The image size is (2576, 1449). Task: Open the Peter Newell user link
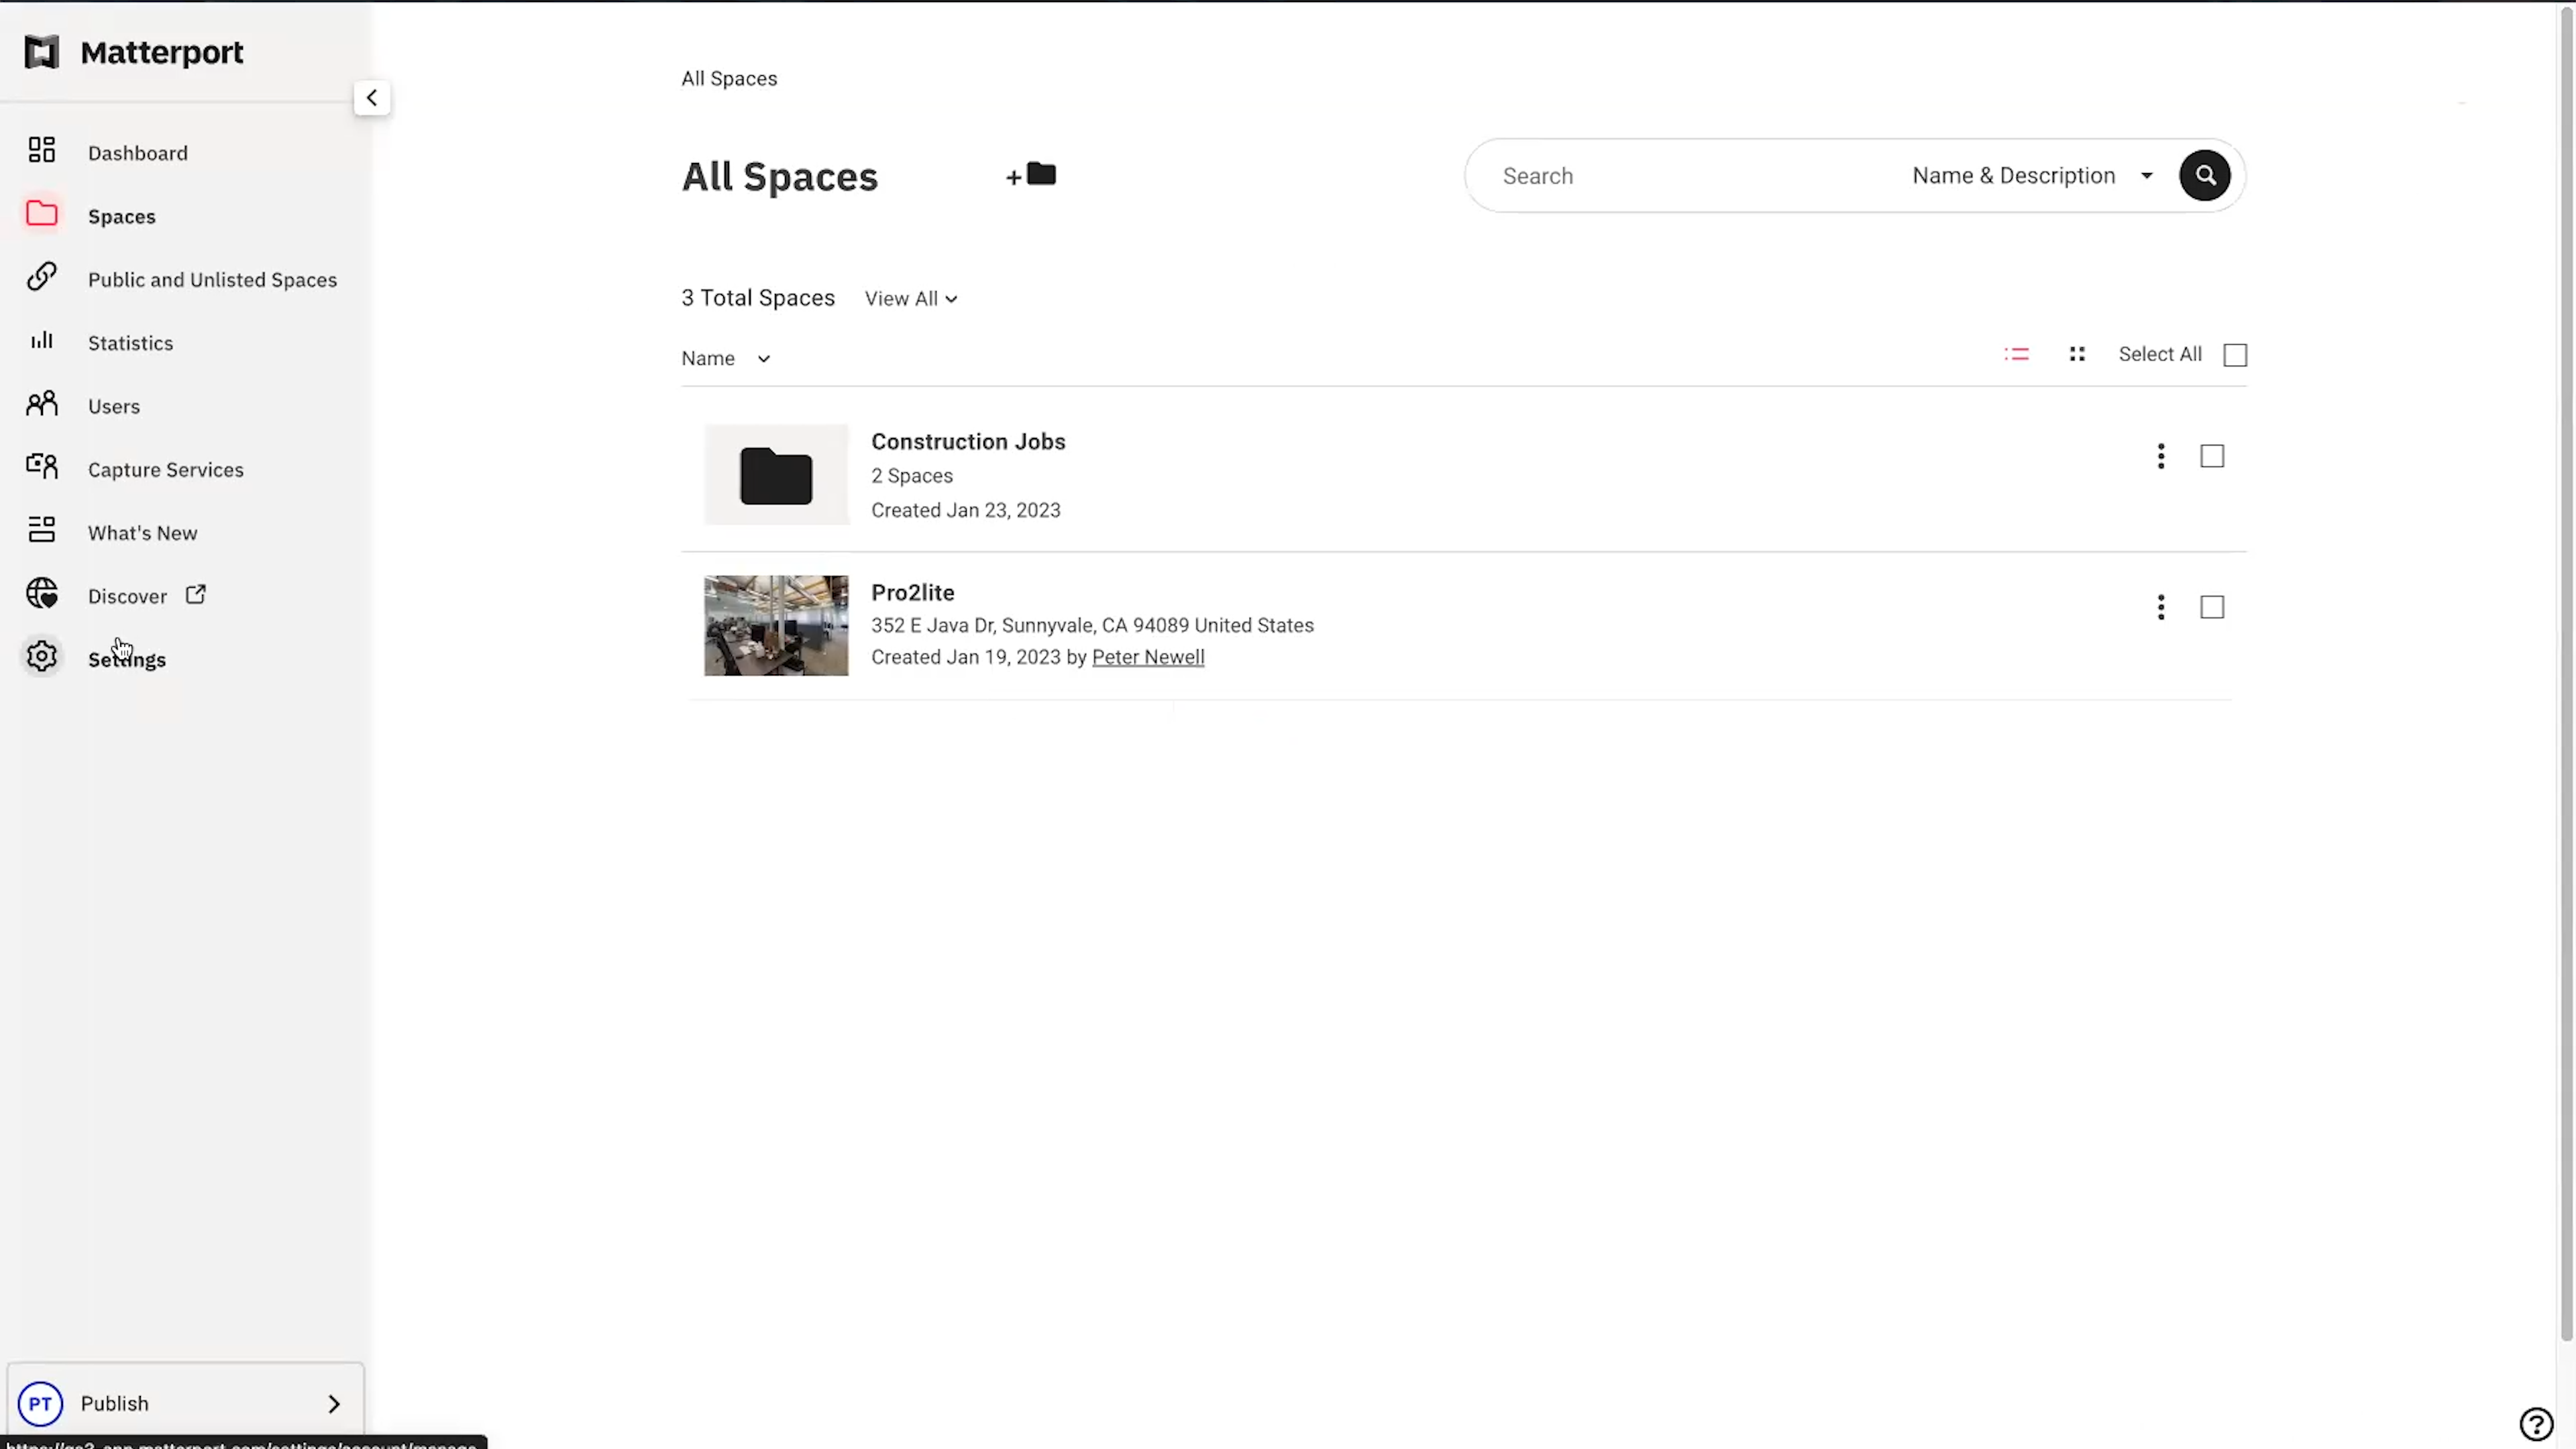1147,657
